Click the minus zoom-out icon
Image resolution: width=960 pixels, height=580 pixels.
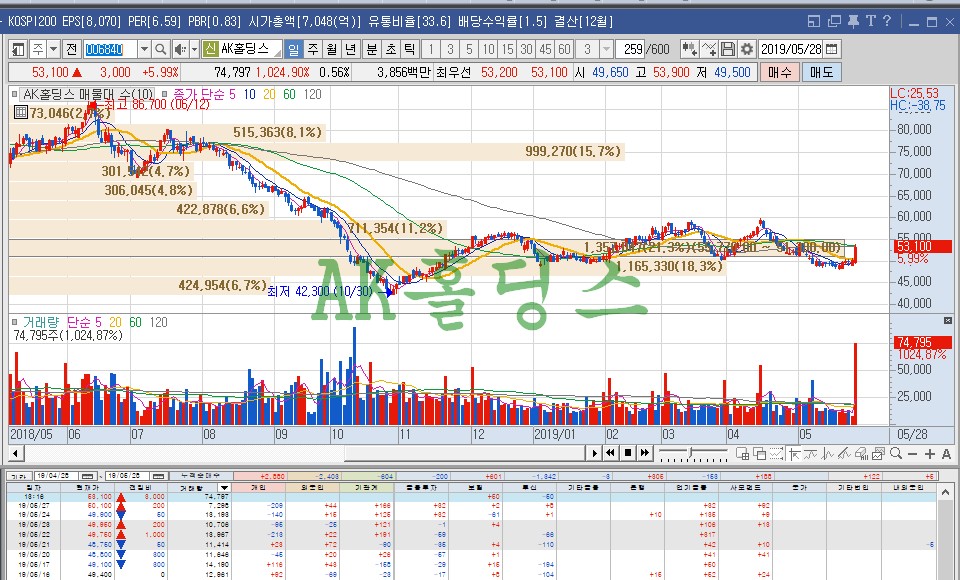point(913,453)
